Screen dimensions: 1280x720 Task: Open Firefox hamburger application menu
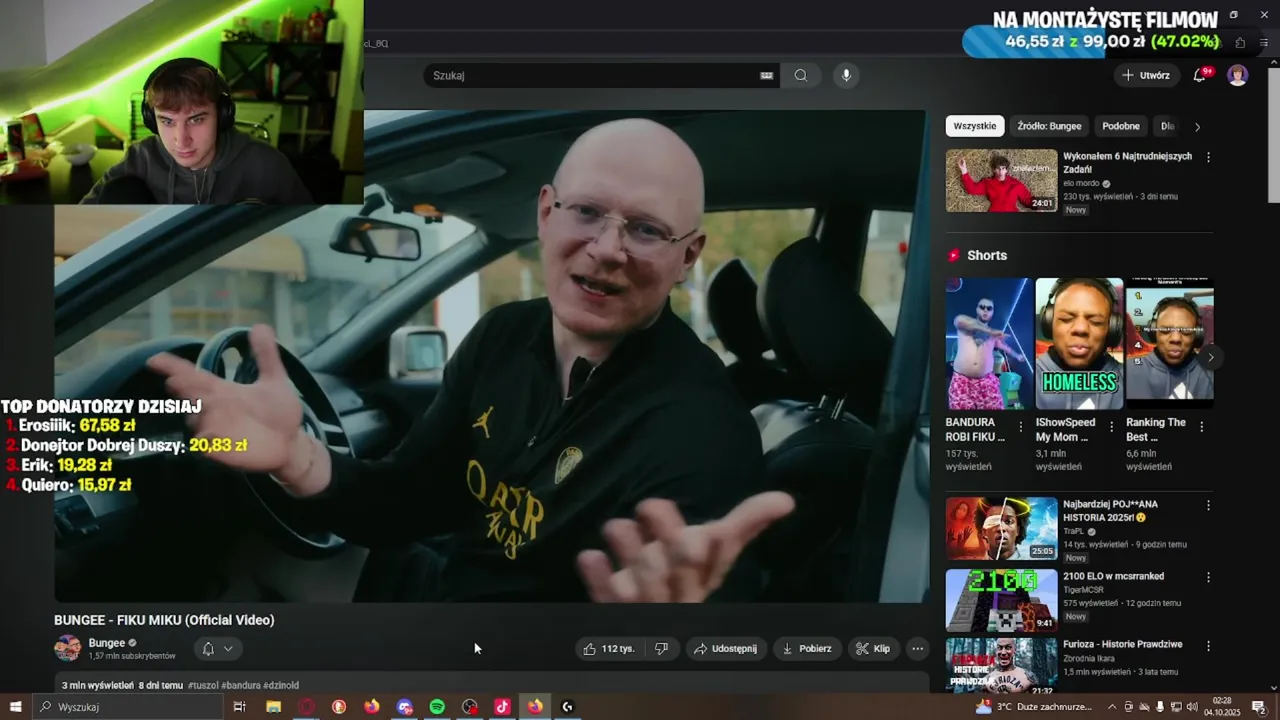1265,43
